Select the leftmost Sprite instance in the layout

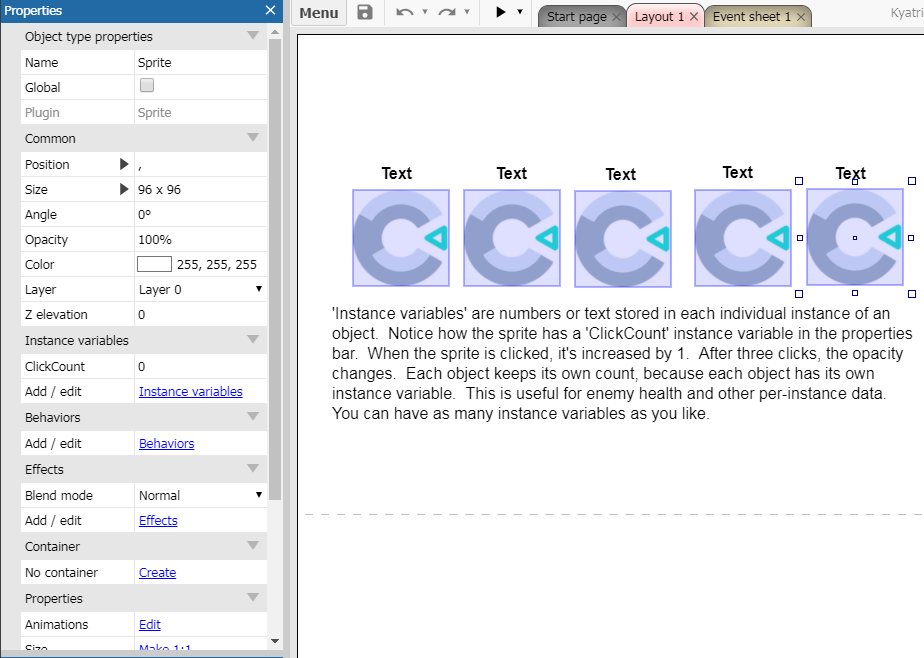tap(400, 238)
